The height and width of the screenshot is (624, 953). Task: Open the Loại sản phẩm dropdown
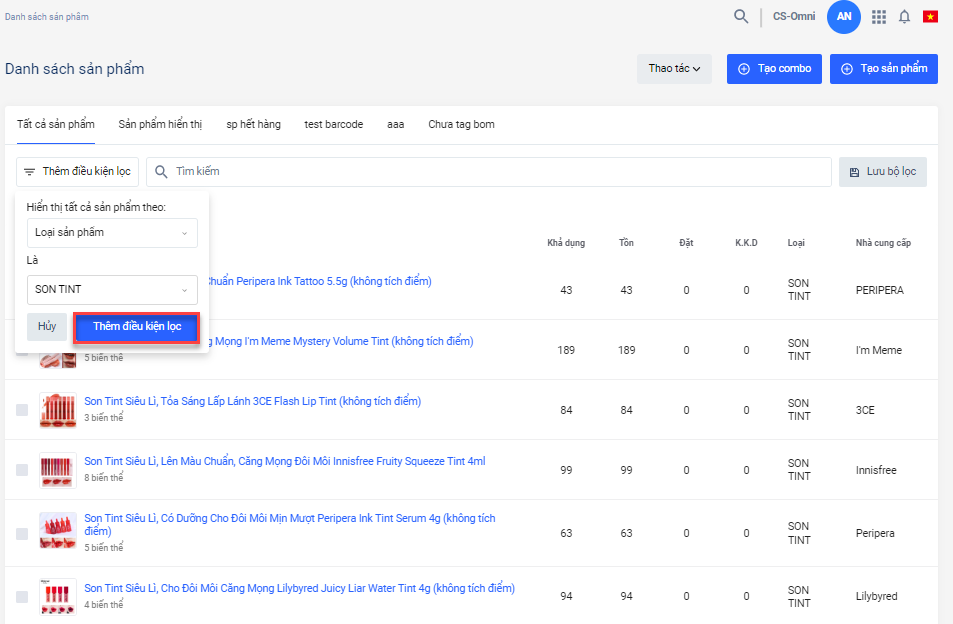pyautogui.click(x=111, y=233)
